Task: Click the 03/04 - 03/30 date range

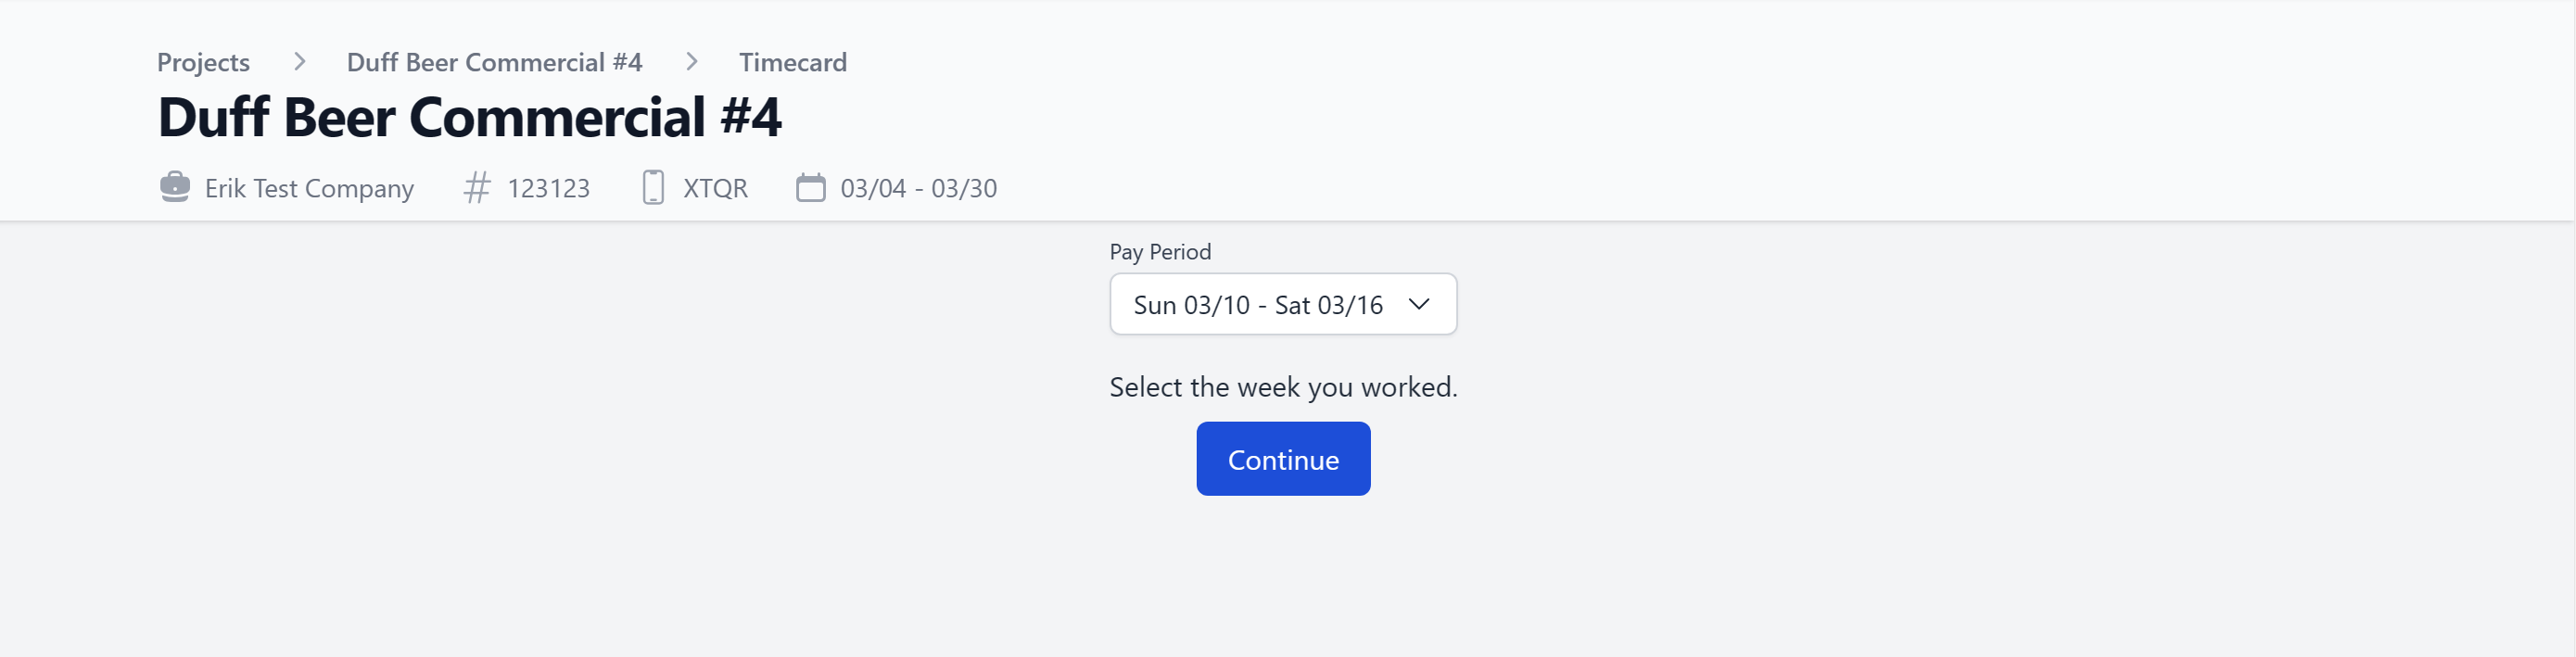Action: pos(918,188)
